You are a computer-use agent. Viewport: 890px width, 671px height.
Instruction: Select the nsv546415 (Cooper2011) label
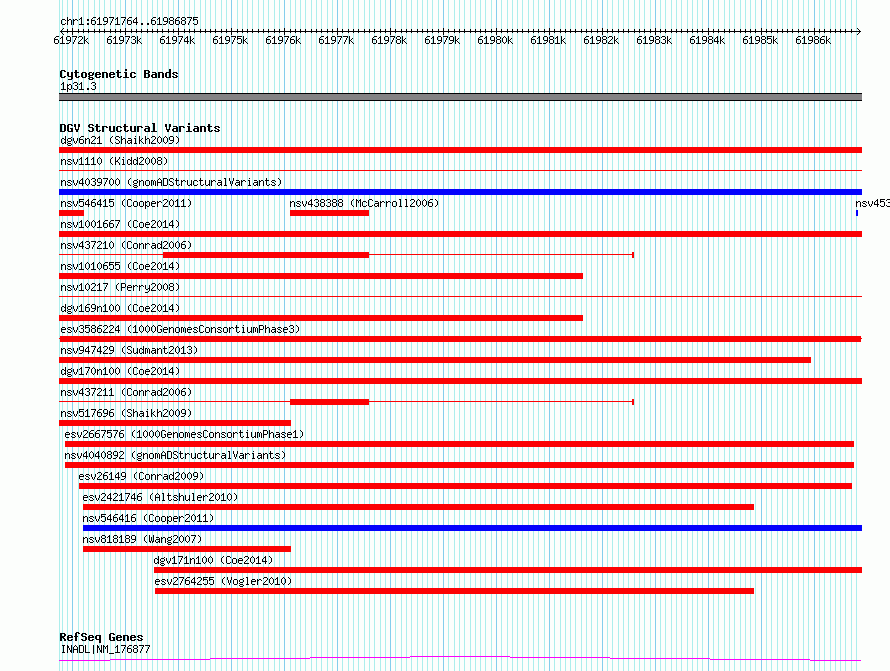(x=126, y=203)
